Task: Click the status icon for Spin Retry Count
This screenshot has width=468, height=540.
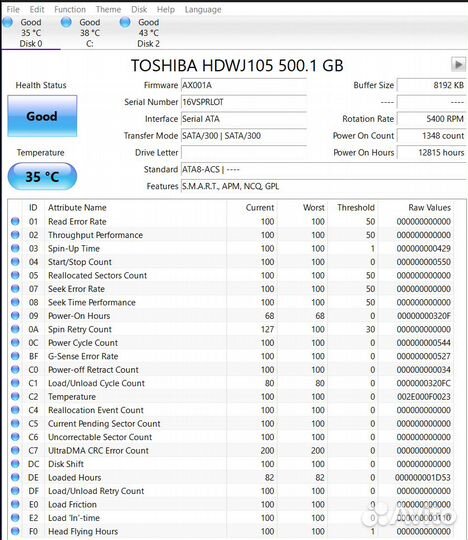Action: point(15,329)
